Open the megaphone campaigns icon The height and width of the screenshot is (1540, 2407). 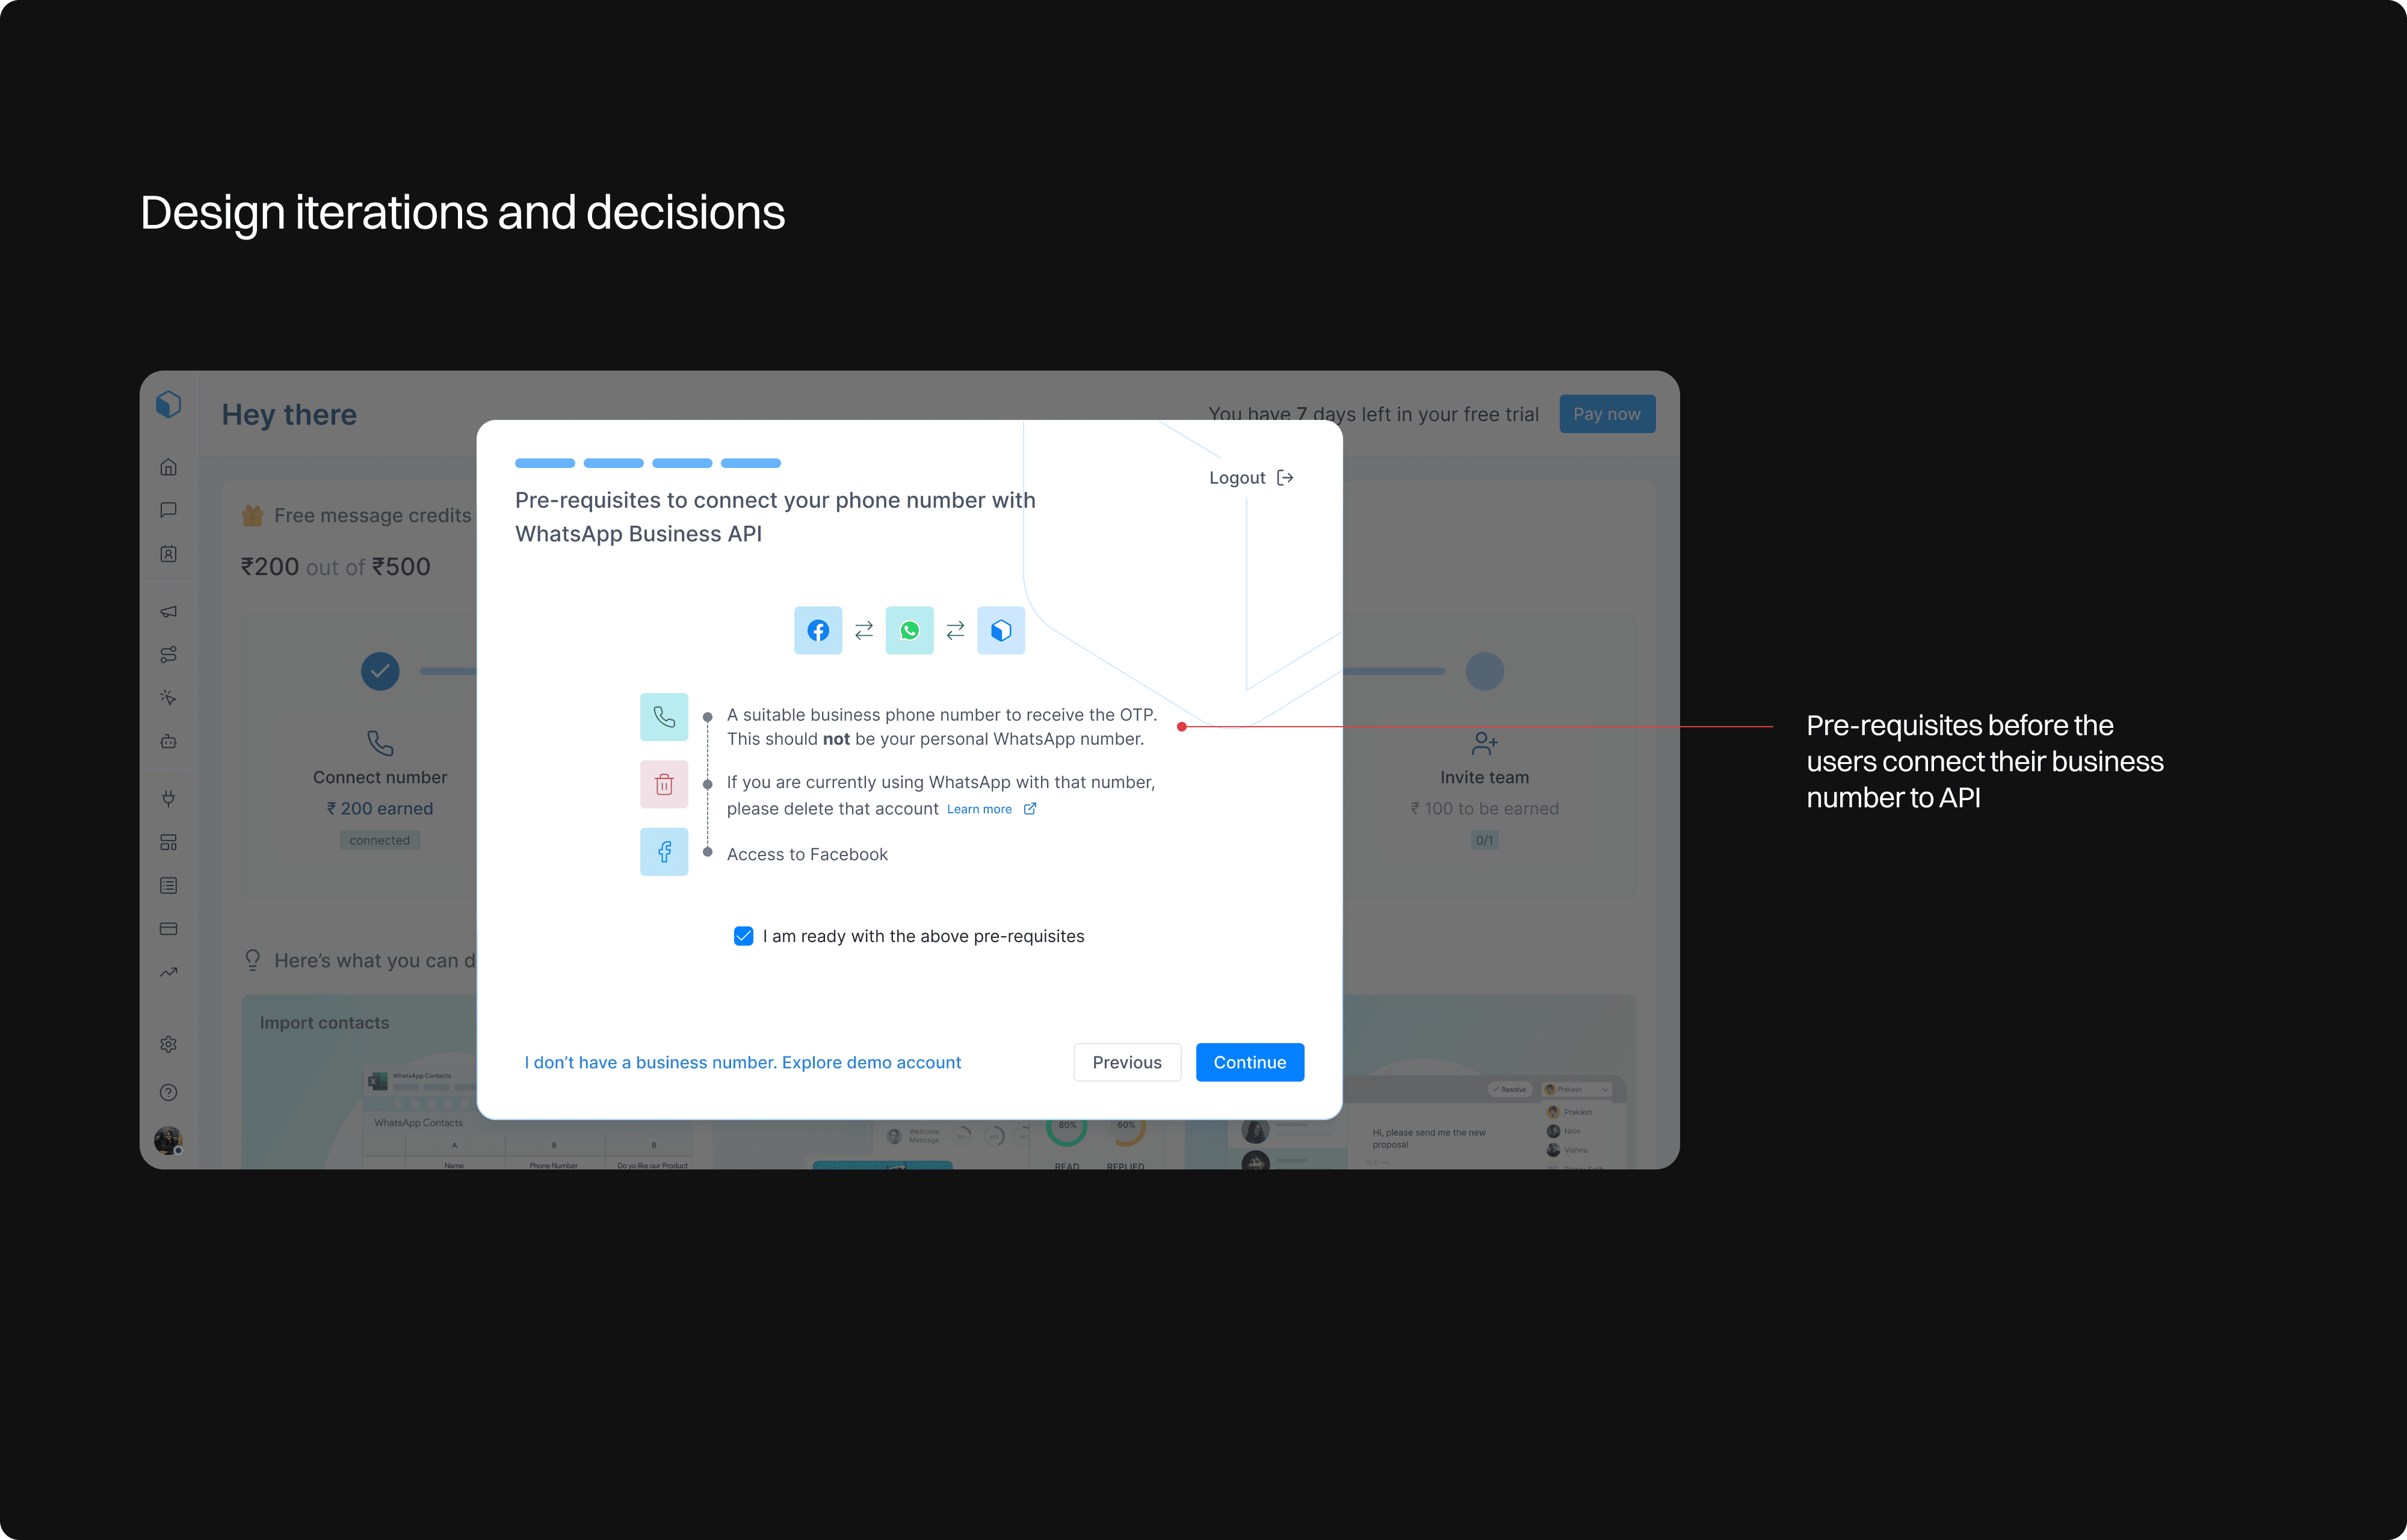(x=169, y=611)
